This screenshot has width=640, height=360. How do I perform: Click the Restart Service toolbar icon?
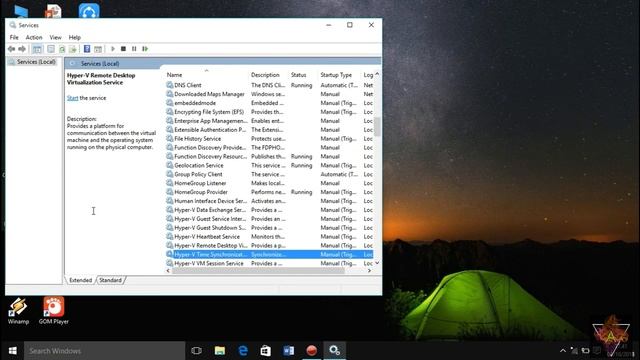pyautogui.click(x=145, y=49)
